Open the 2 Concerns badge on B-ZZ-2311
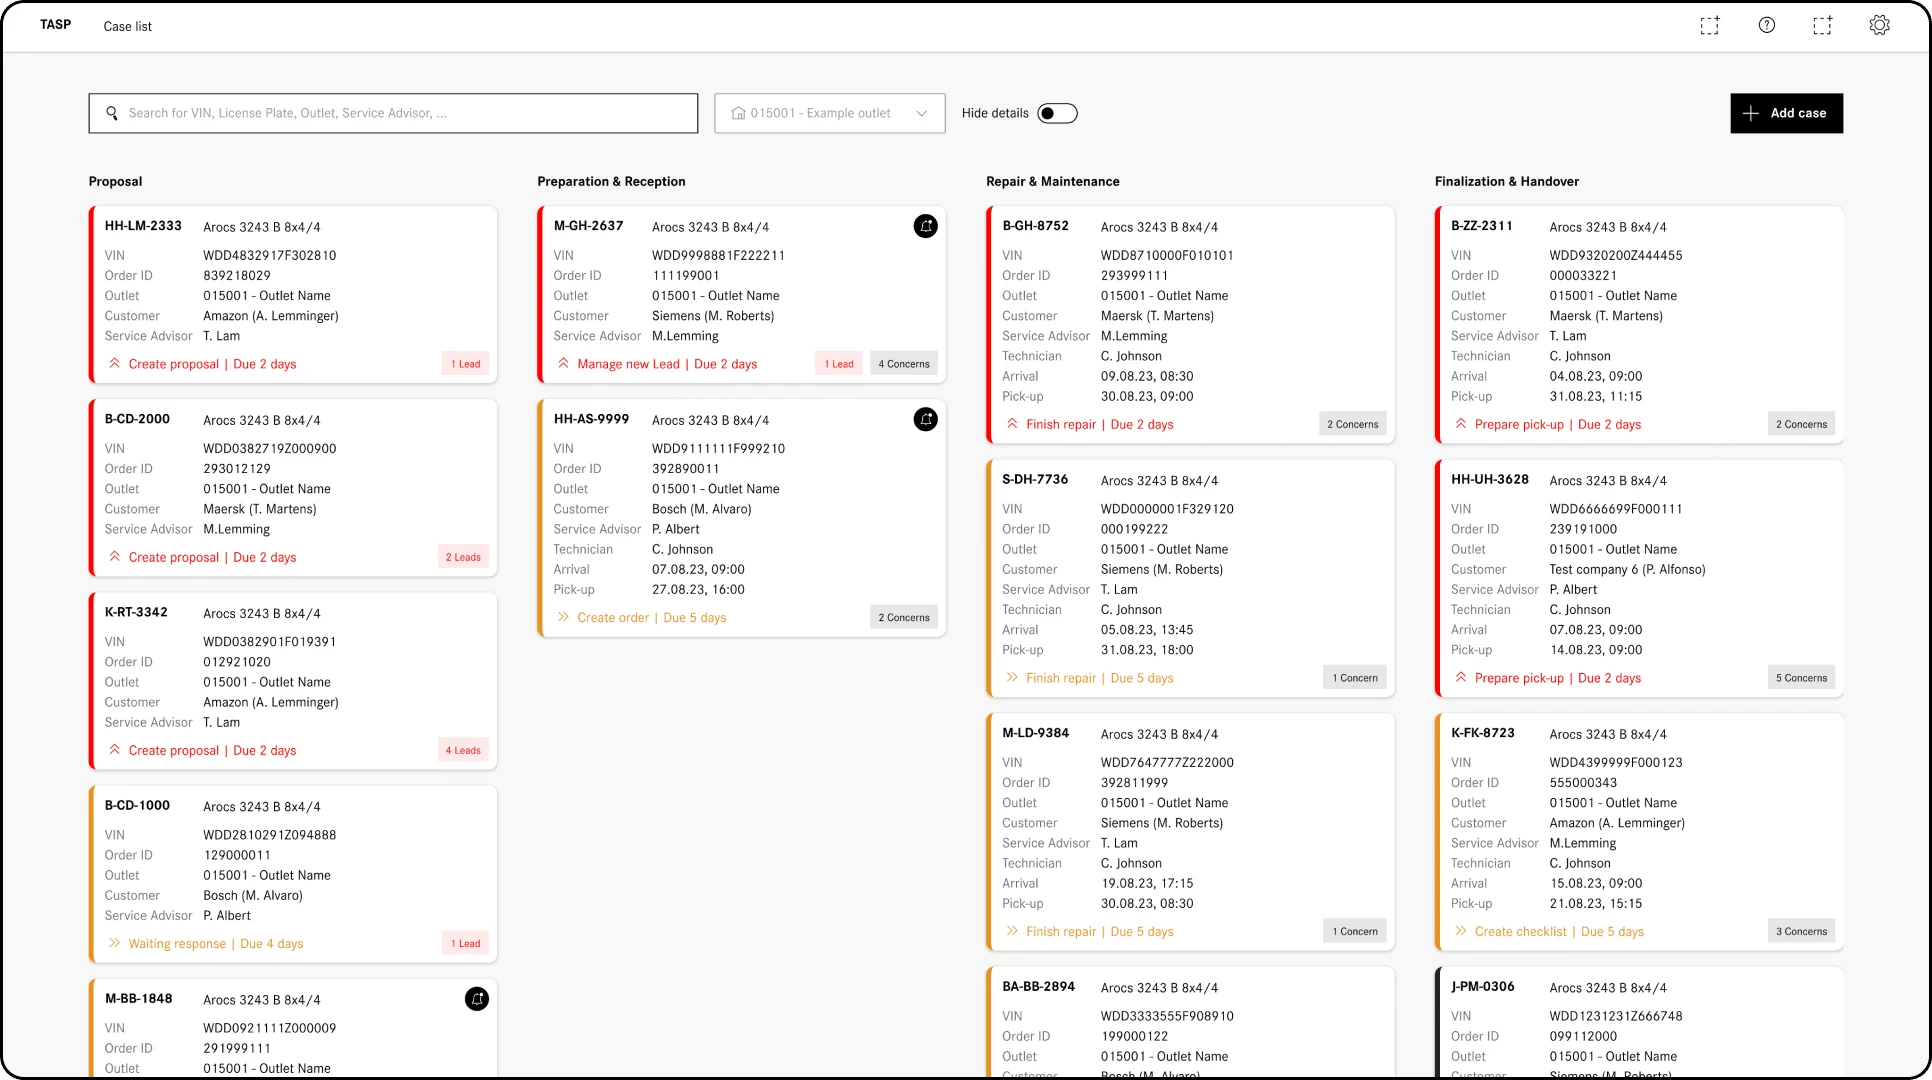Image resolution: width=1932 pixels, height=1080 pixels. [1802, 424]
